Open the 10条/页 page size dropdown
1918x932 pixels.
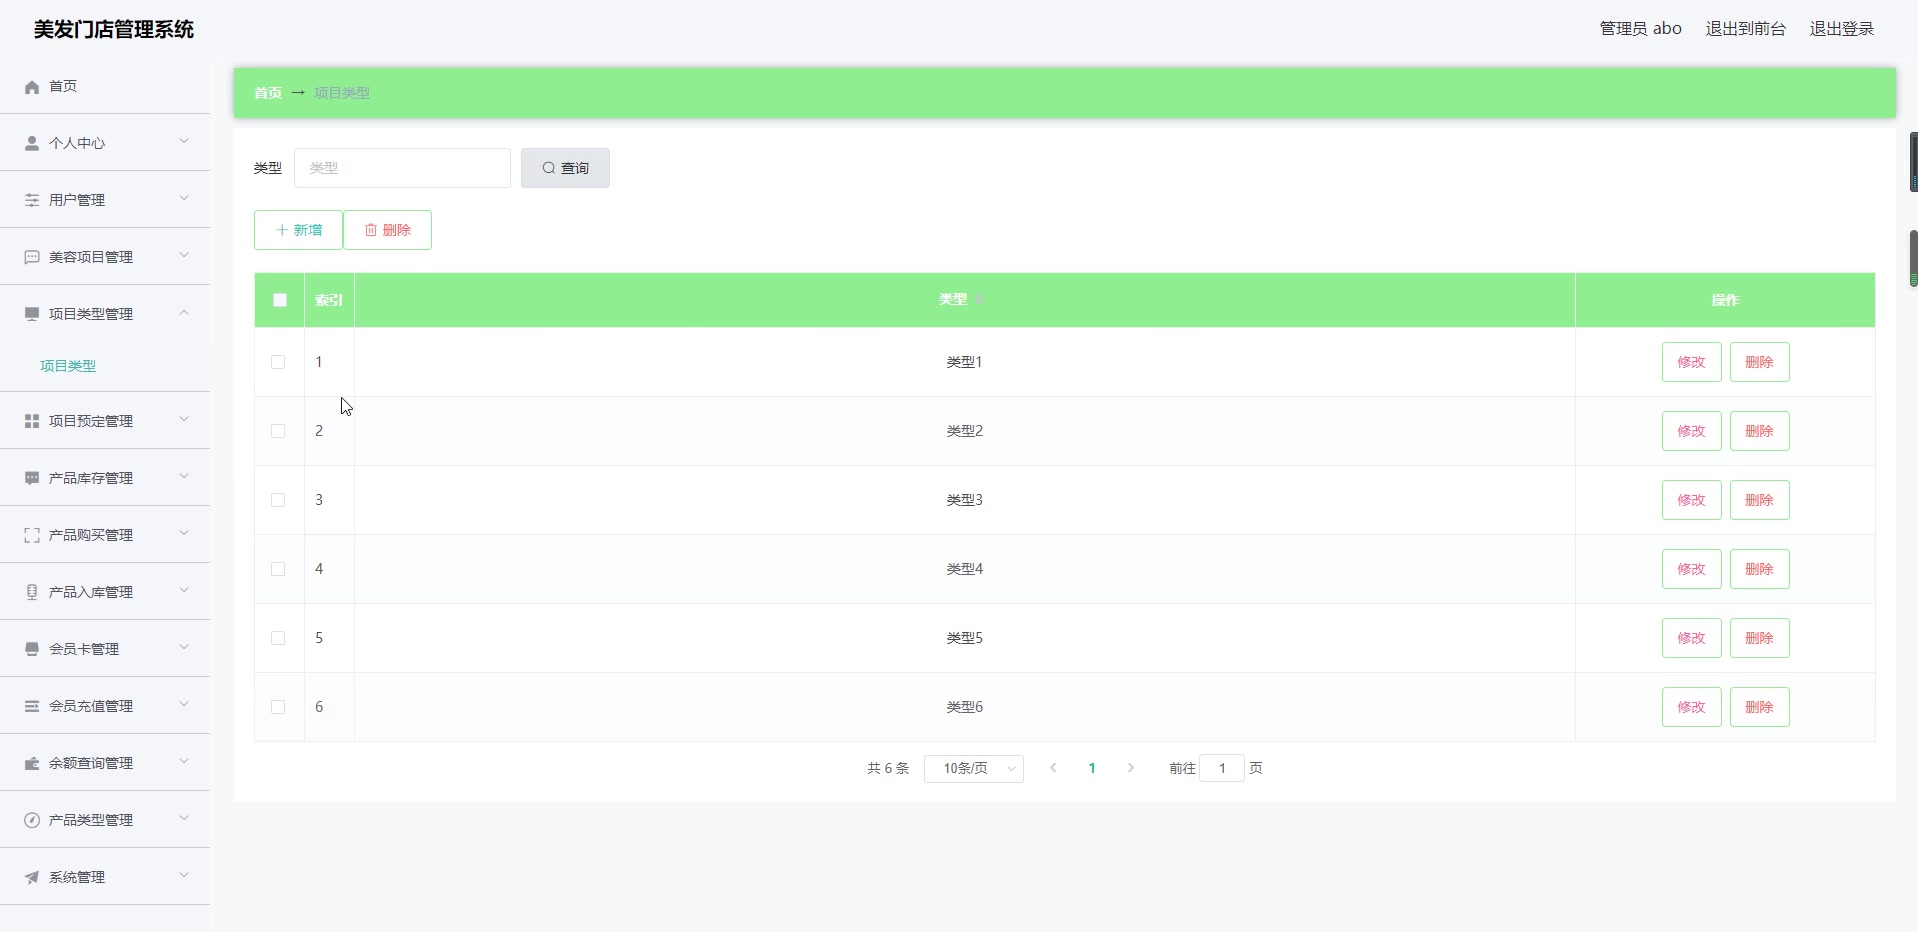coord(974,768)
